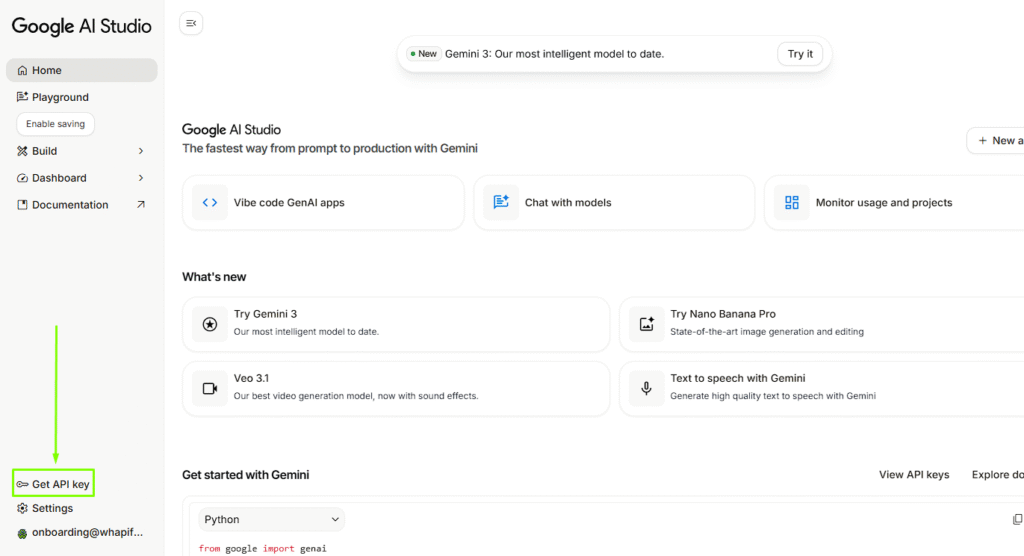Click Get API key
Image resolution: width=1024 pixels, height=556 pixels.
pos(54,483)
